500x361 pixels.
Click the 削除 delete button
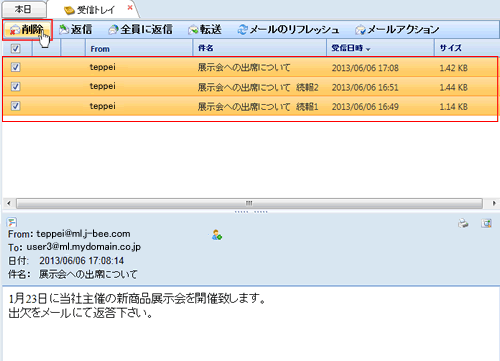[x=27, y=30]
